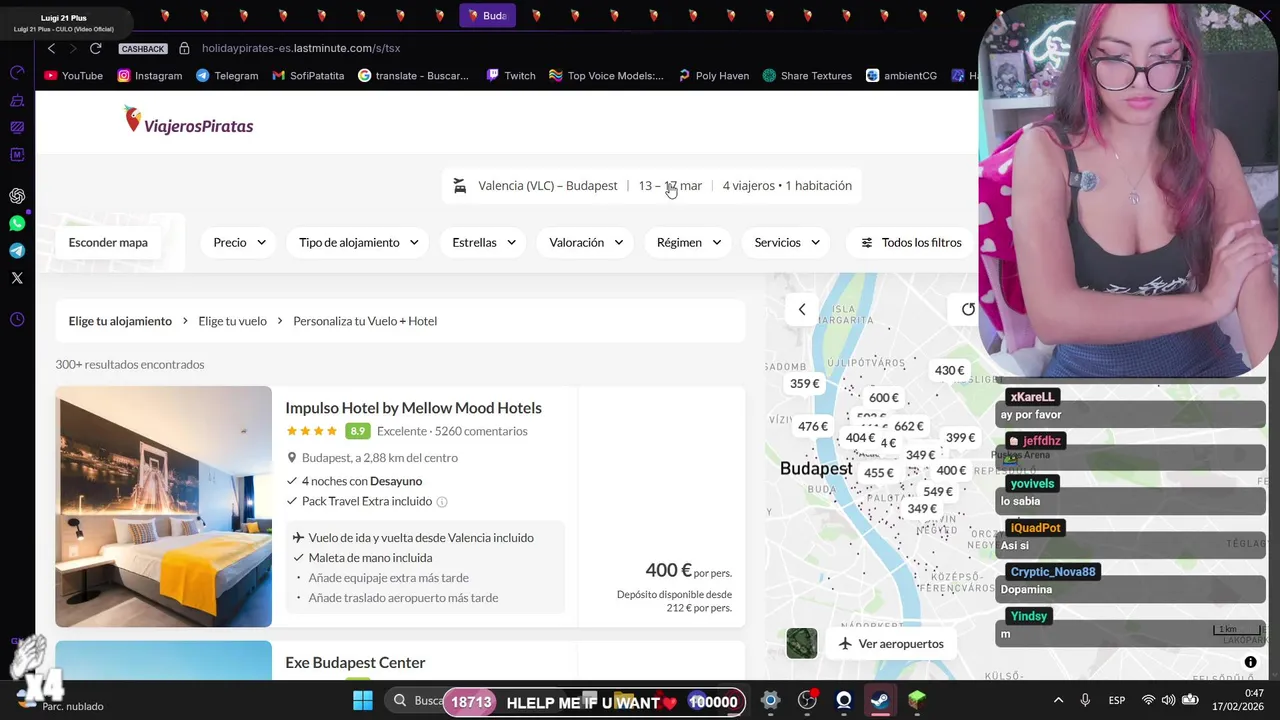
Task: Expand the Servicios filter dropdown
Action: (787, 242)
